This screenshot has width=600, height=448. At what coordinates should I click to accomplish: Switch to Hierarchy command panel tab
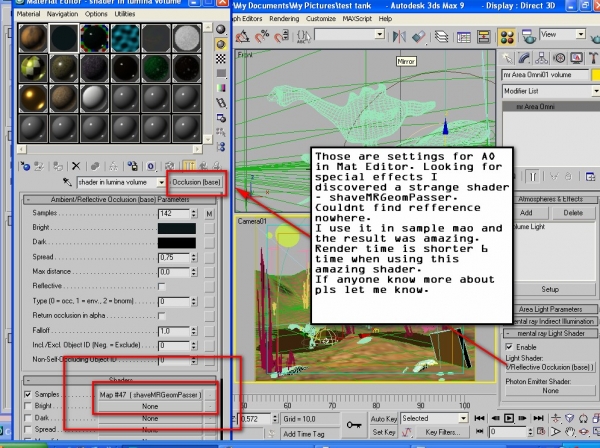[x=541, y=58]
